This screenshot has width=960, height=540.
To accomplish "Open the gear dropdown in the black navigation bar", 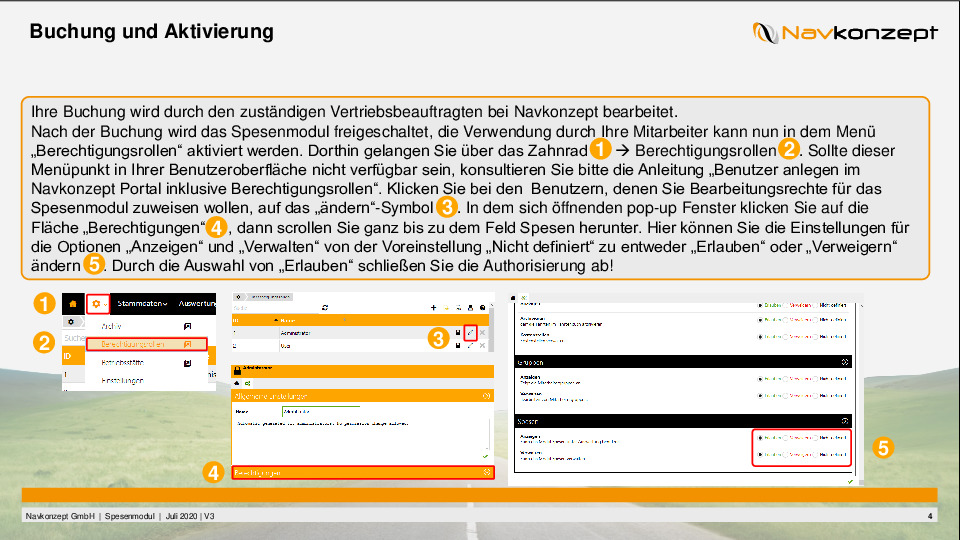I will point(97,304).
